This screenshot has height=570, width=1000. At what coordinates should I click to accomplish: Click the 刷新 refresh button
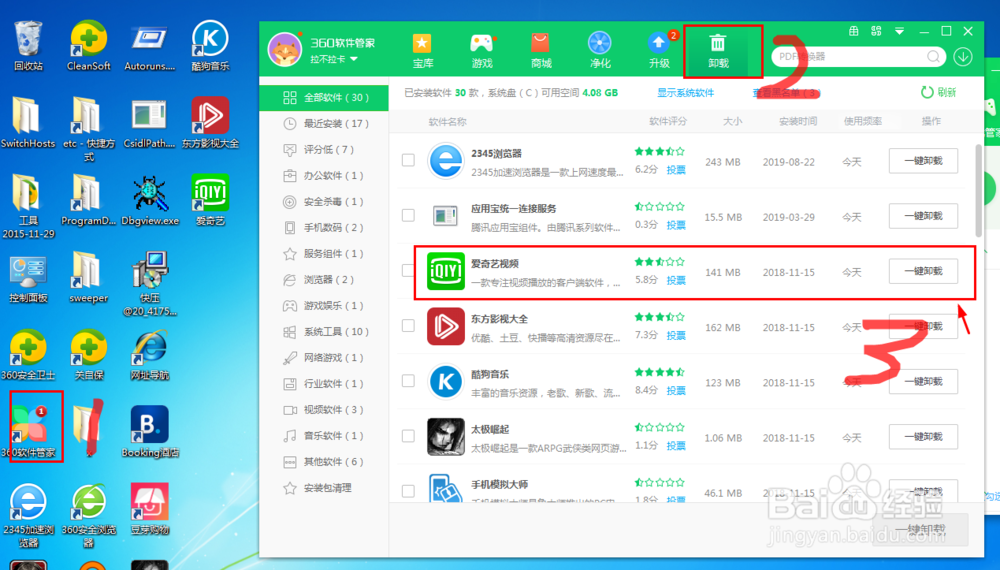[x=938, y=92]
